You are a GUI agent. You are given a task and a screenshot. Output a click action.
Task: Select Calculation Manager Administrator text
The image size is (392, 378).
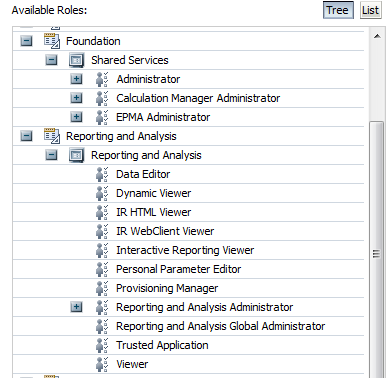pos(198,98)
